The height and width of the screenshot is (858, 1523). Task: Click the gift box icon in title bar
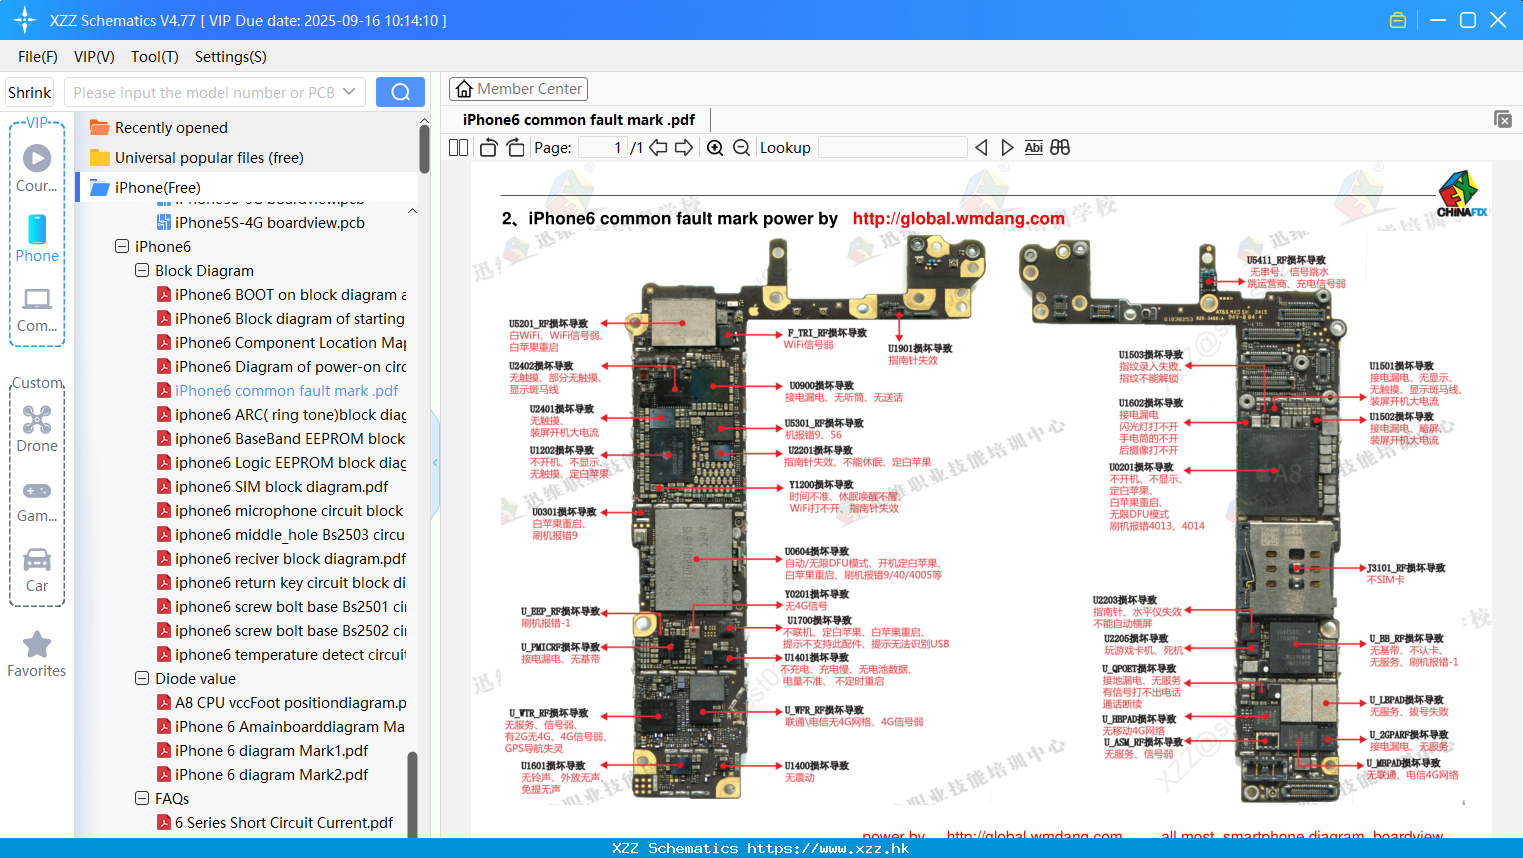pyautogui.click(x=1398, y=20)
